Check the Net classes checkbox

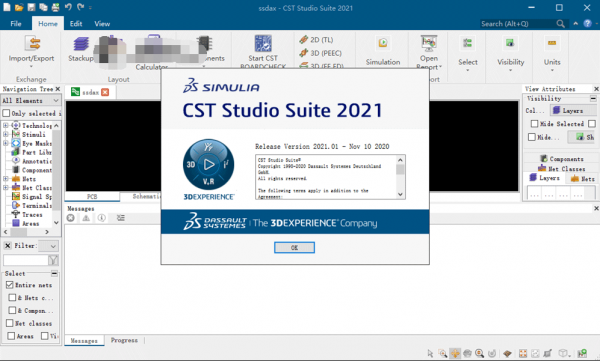[x=10, y=323]
